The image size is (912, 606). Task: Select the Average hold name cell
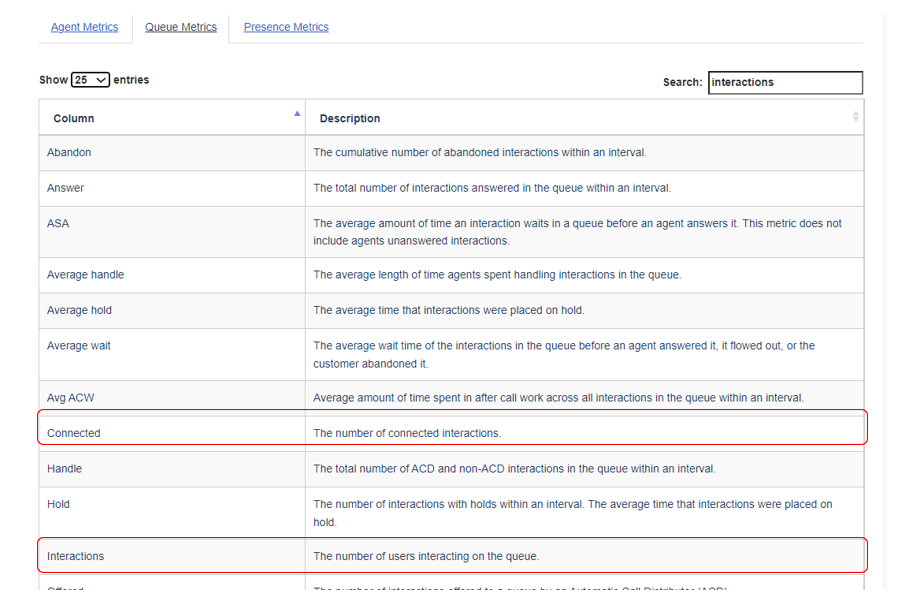point(79,310)
